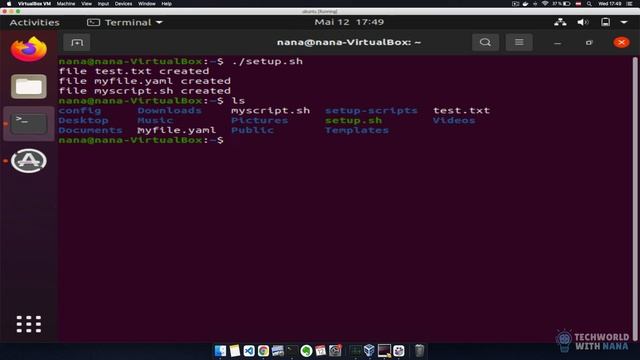Viewport: 640px width, 360px height.
Task: Open the macOS Wi-Fi status icon
Action: [545, 4]
